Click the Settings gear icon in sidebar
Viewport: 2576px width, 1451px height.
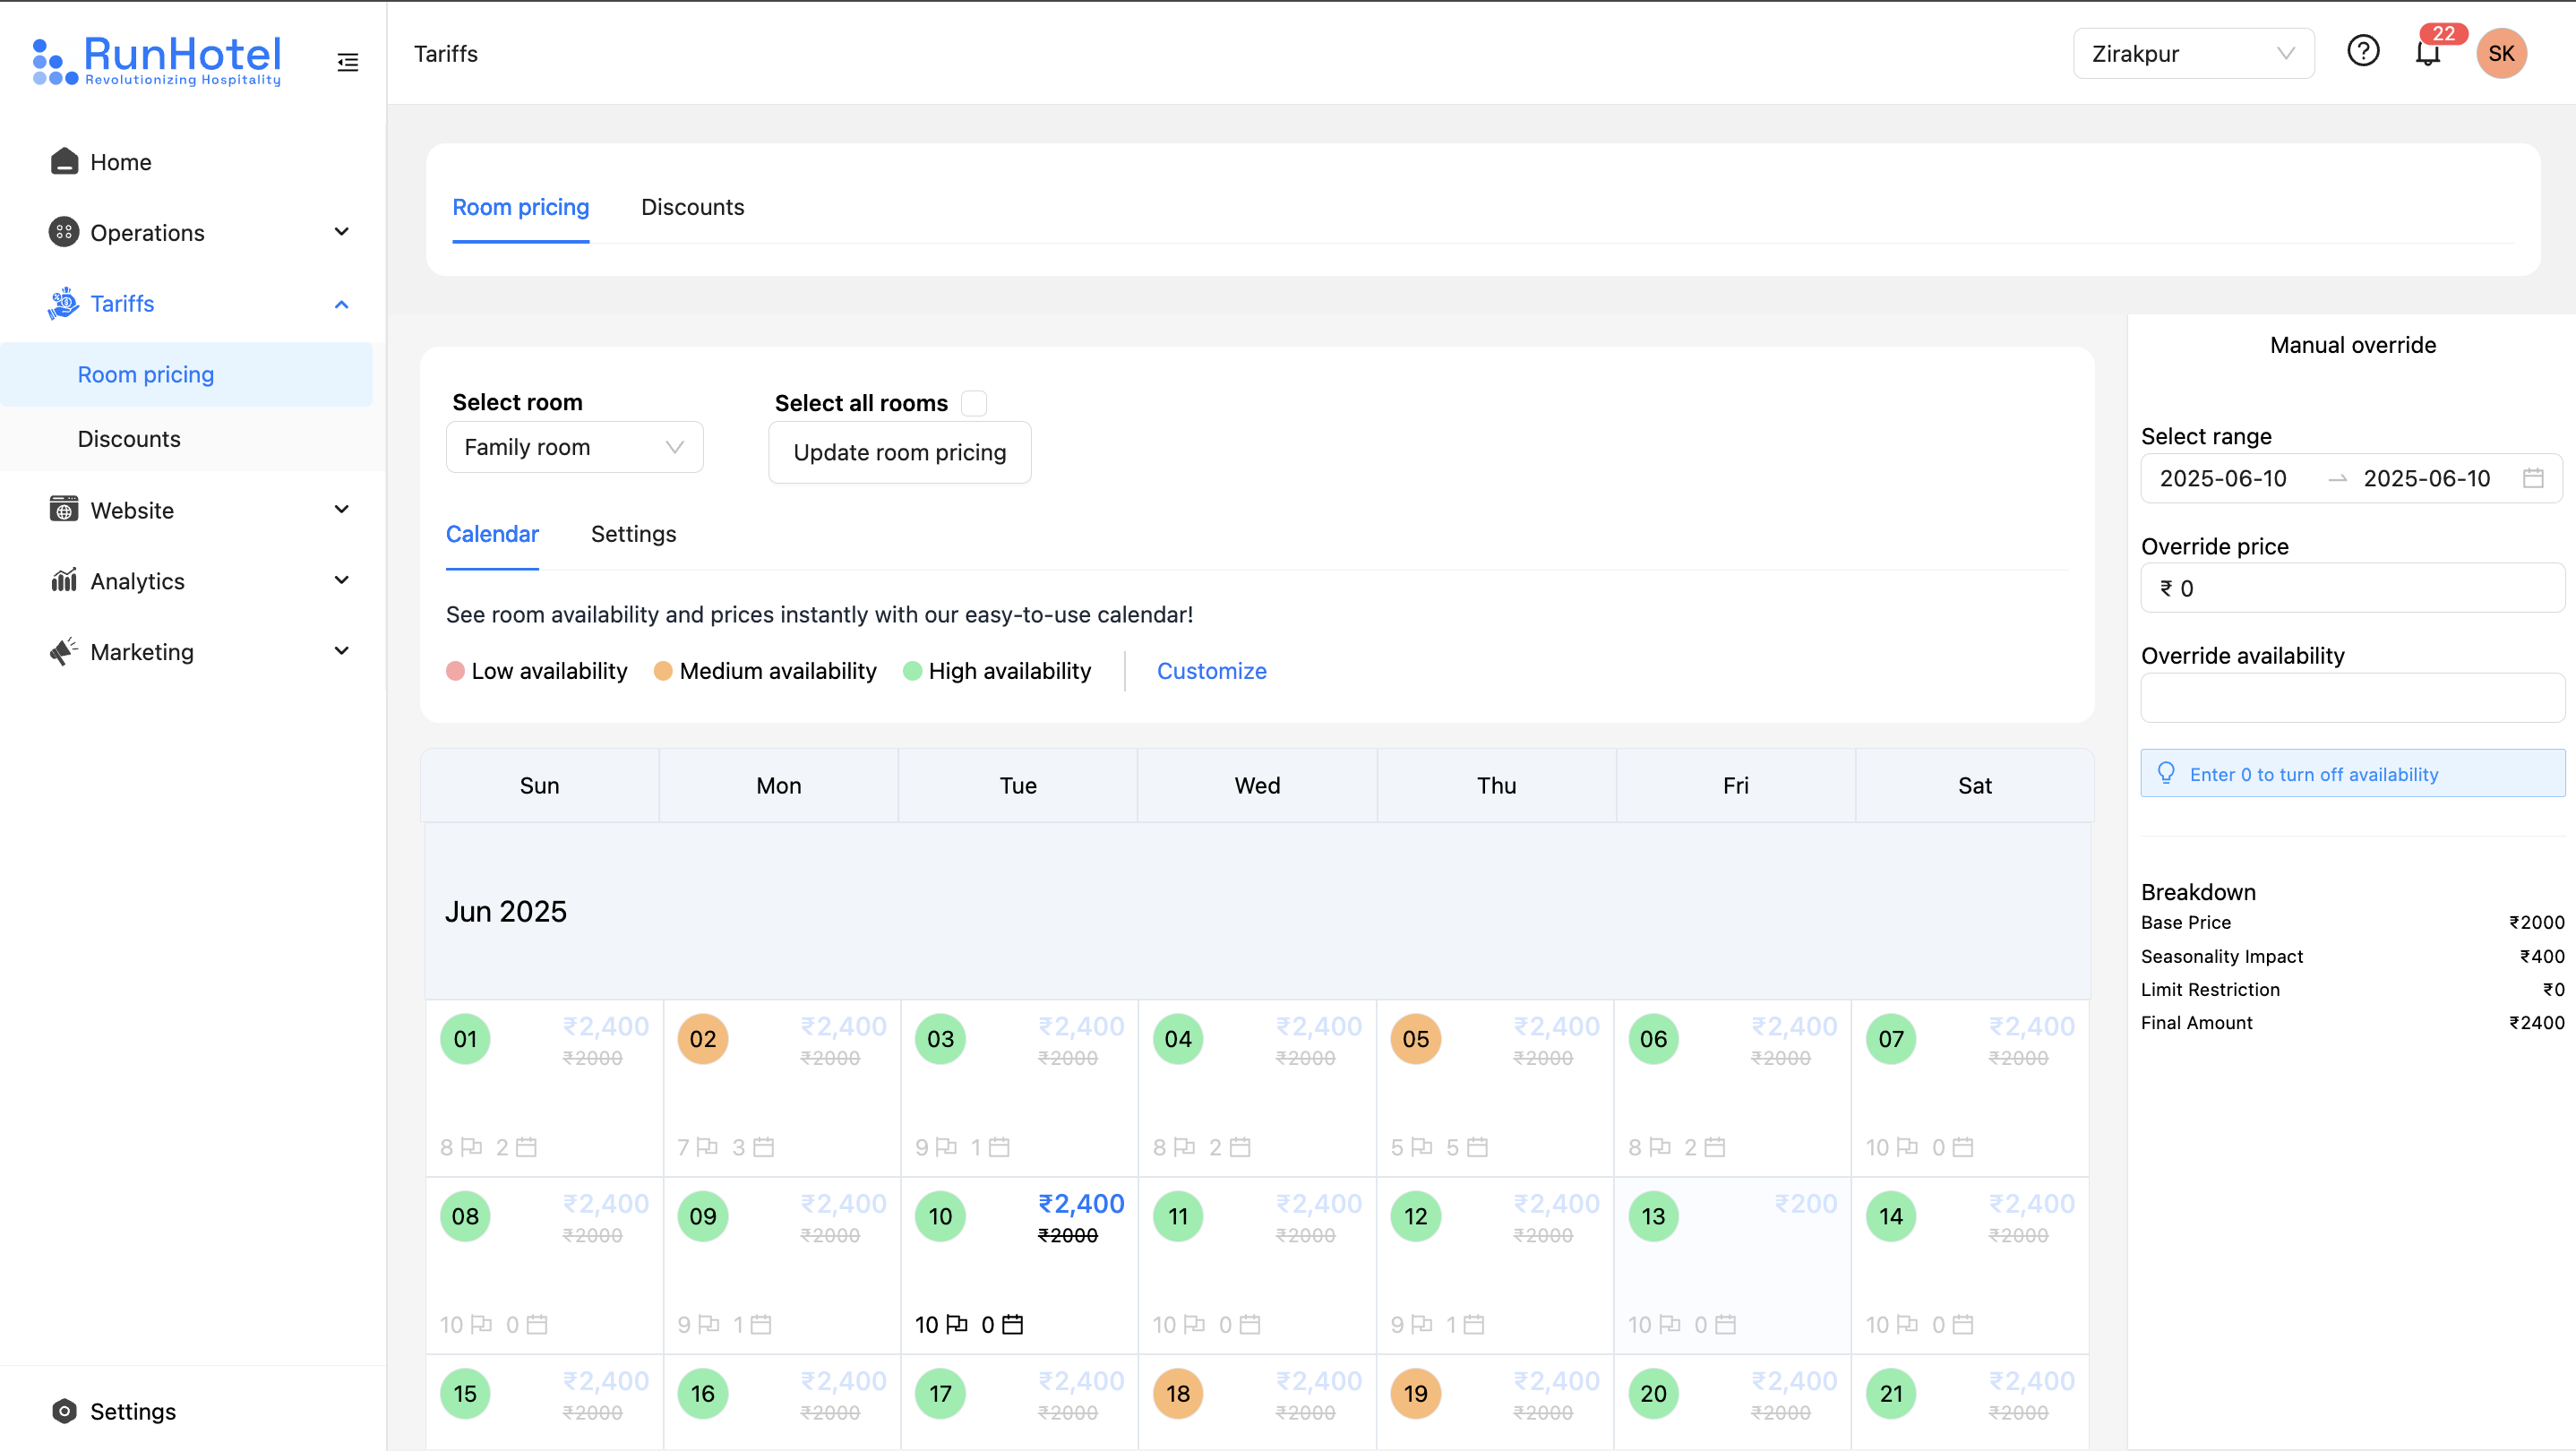[x=64, y=1410]
